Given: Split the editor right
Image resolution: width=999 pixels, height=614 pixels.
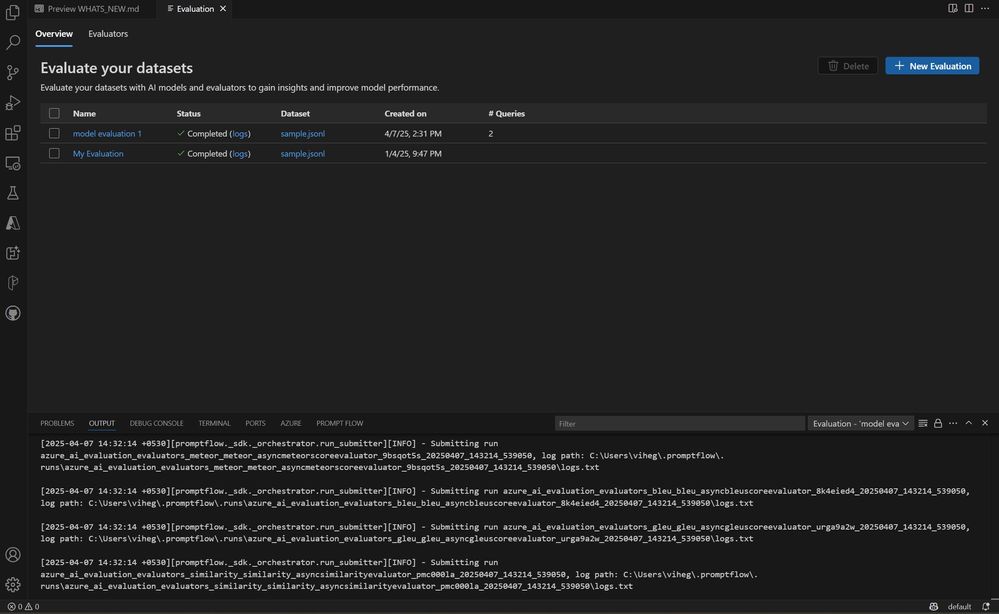Looking at the screenshot, I should point(968,8).
